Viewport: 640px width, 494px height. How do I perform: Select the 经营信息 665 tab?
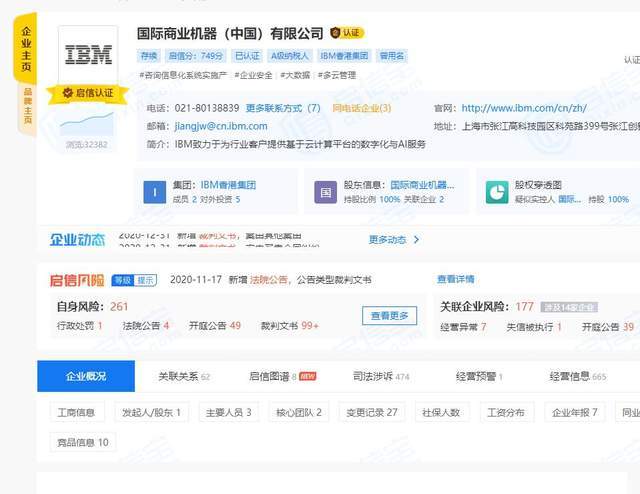pyautogui.click(x=578, y=376)
